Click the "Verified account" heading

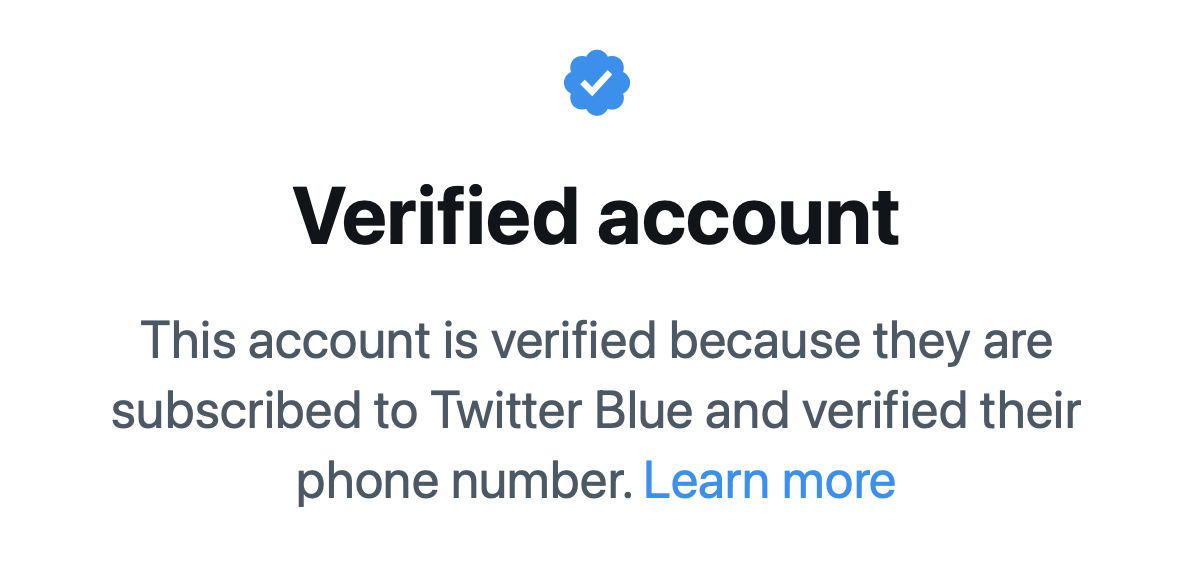pos(596,216)
